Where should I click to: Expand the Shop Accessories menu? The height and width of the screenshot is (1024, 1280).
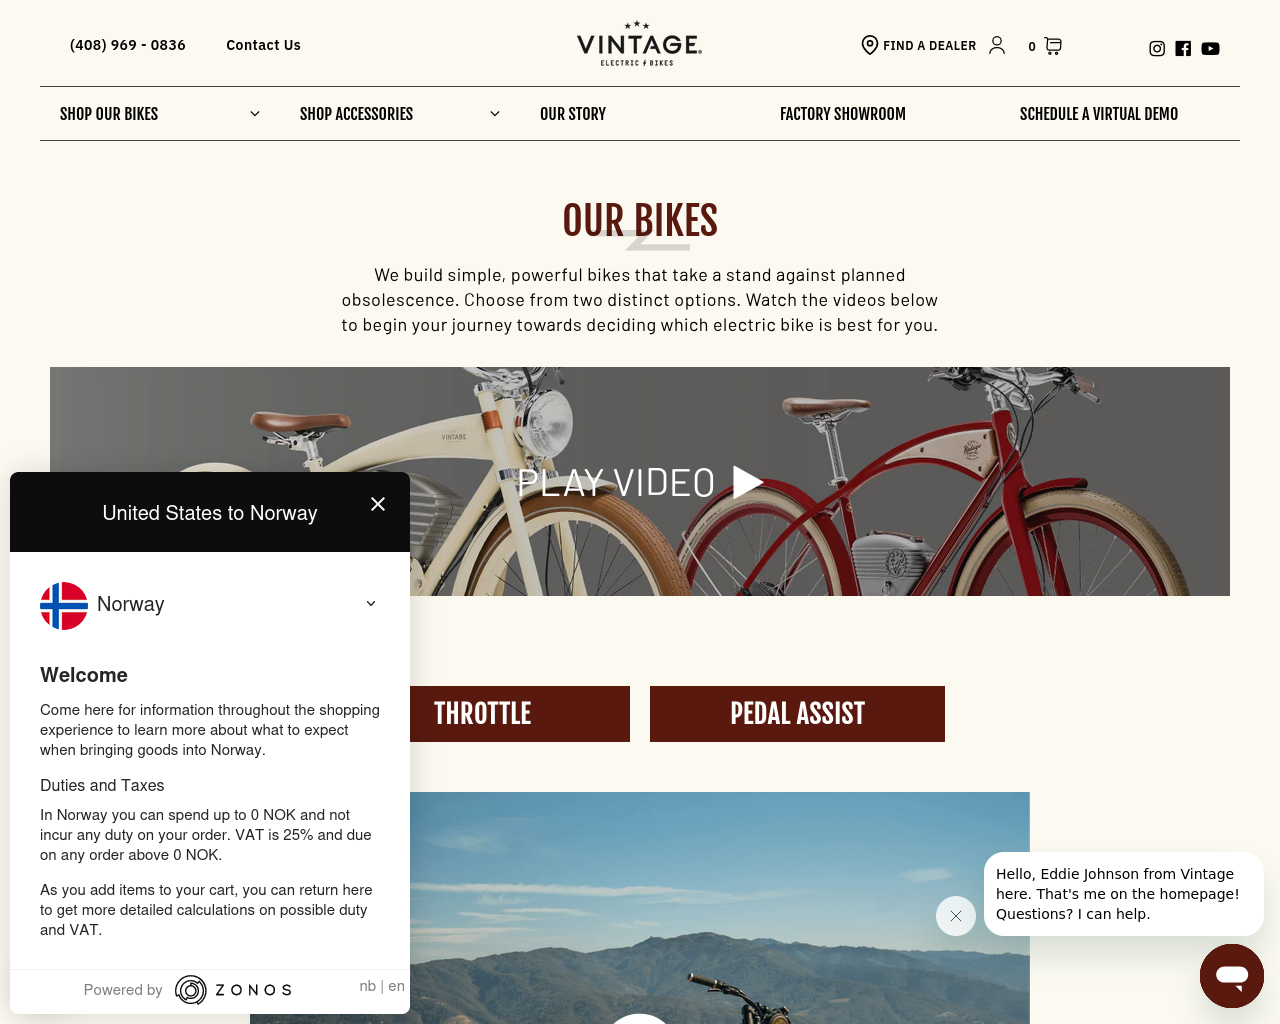point(400,114)
